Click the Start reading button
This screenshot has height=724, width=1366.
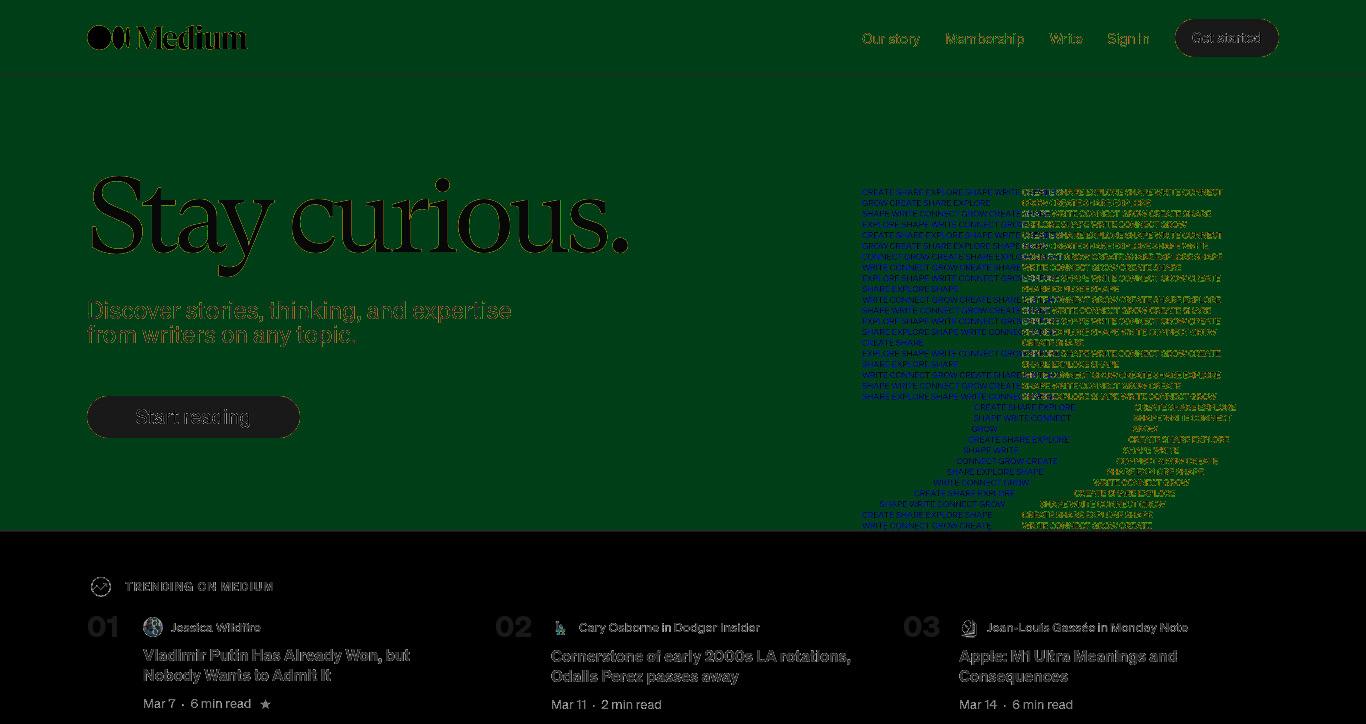[193, 417]
